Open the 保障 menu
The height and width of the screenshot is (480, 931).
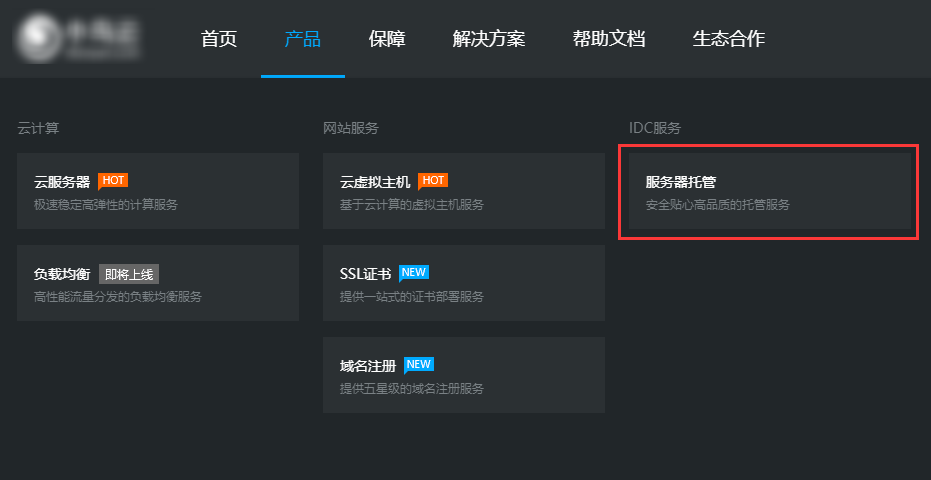(386, 39)
